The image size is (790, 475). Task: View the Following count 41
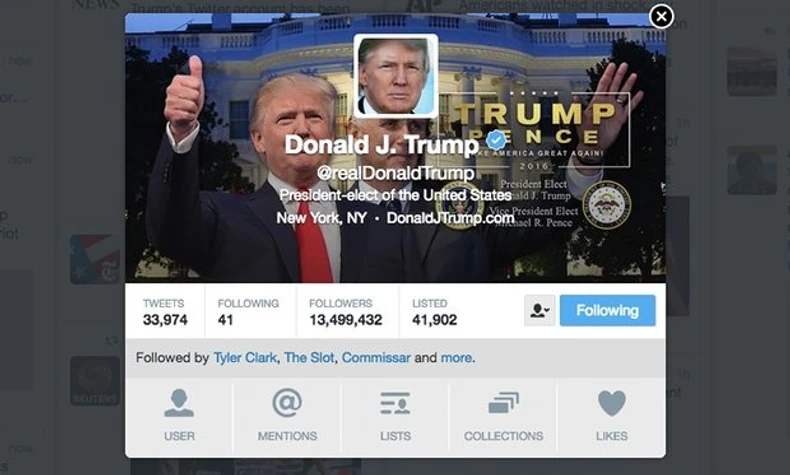point(248,312)
